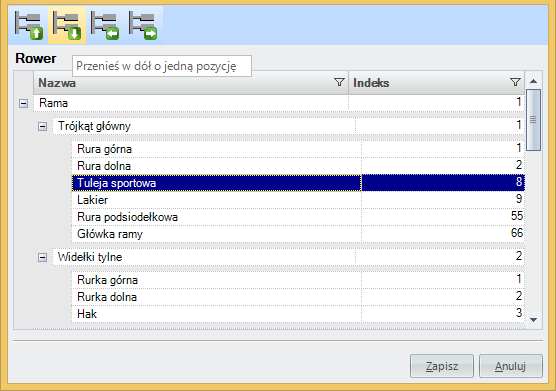Viewport: 556px width, 391px height.
Task: Click index value 9 of Lakier
Action: click(519, 199)
